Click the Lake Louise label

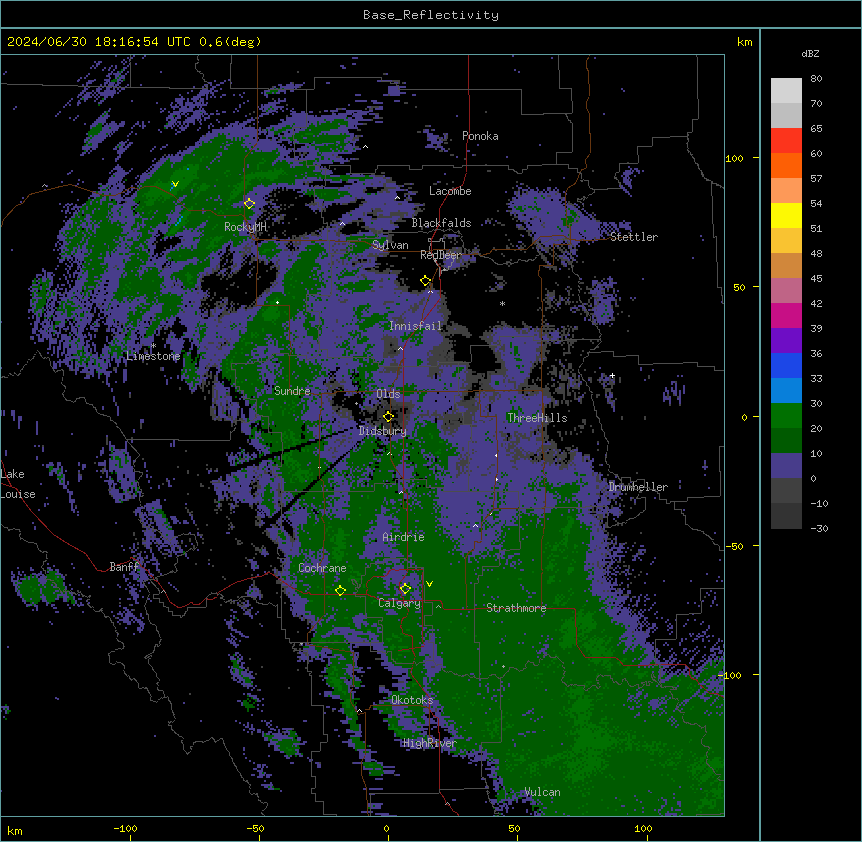(x=18, y=484)
